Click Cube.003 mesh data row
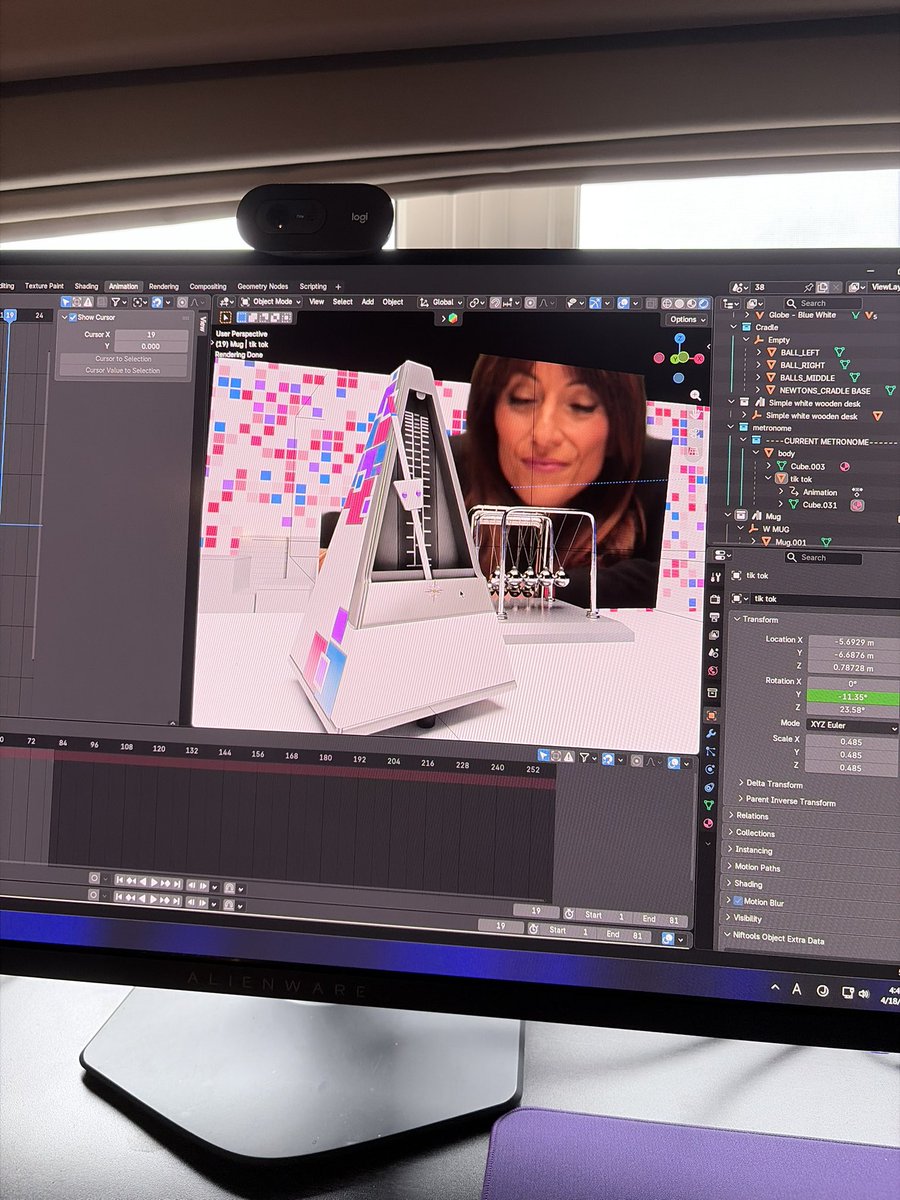The height and width of the screenshot is (1200, 900). point(806,466)
